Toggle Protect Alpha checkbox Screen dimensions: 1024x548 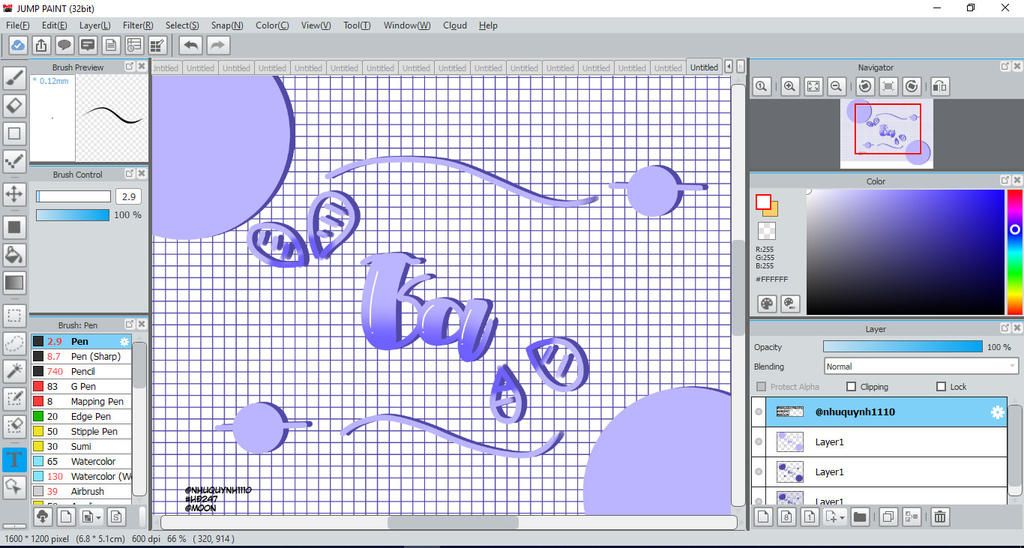coord(761,387)
